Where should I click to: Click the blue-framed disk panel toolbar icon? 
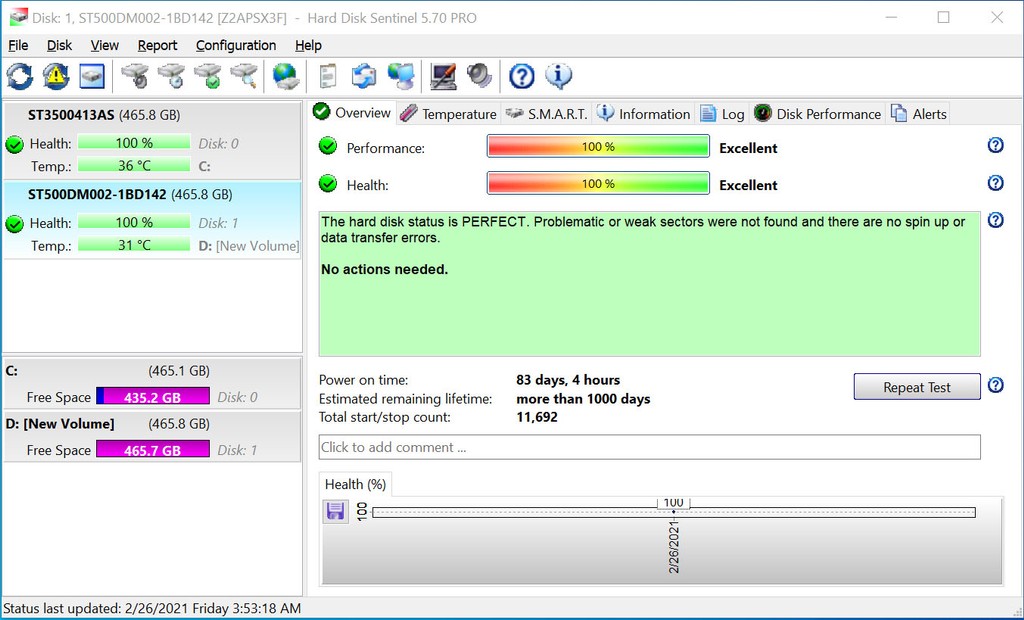click(x=92, y=76)
